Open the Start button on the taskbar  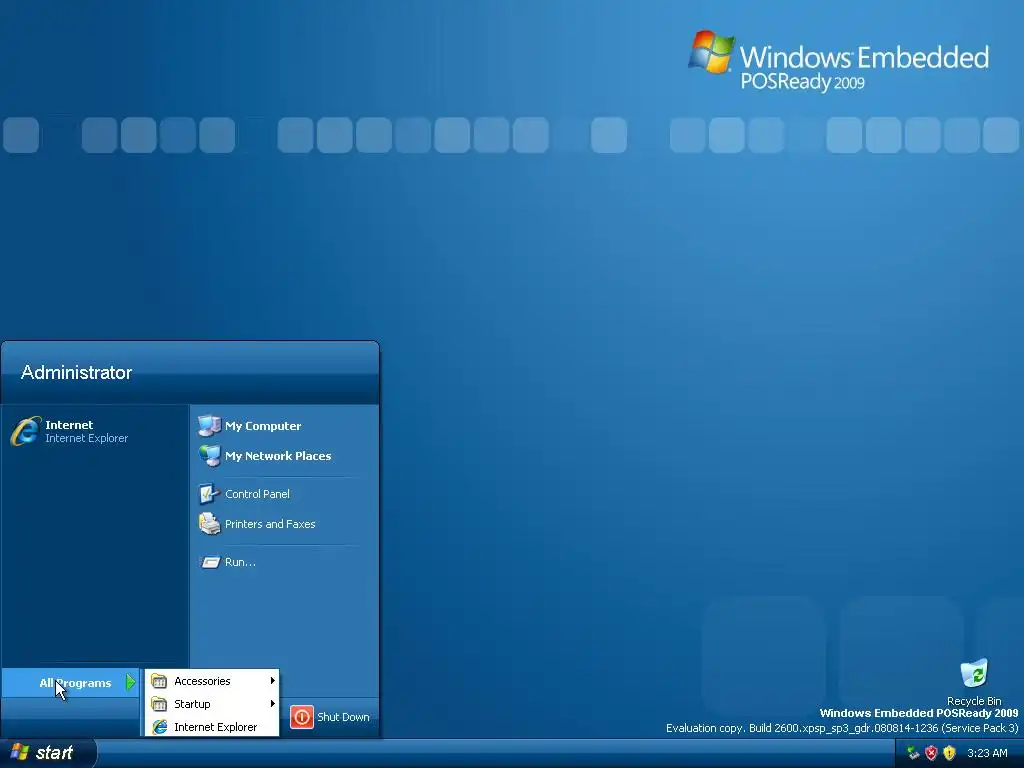pos(48,753)
